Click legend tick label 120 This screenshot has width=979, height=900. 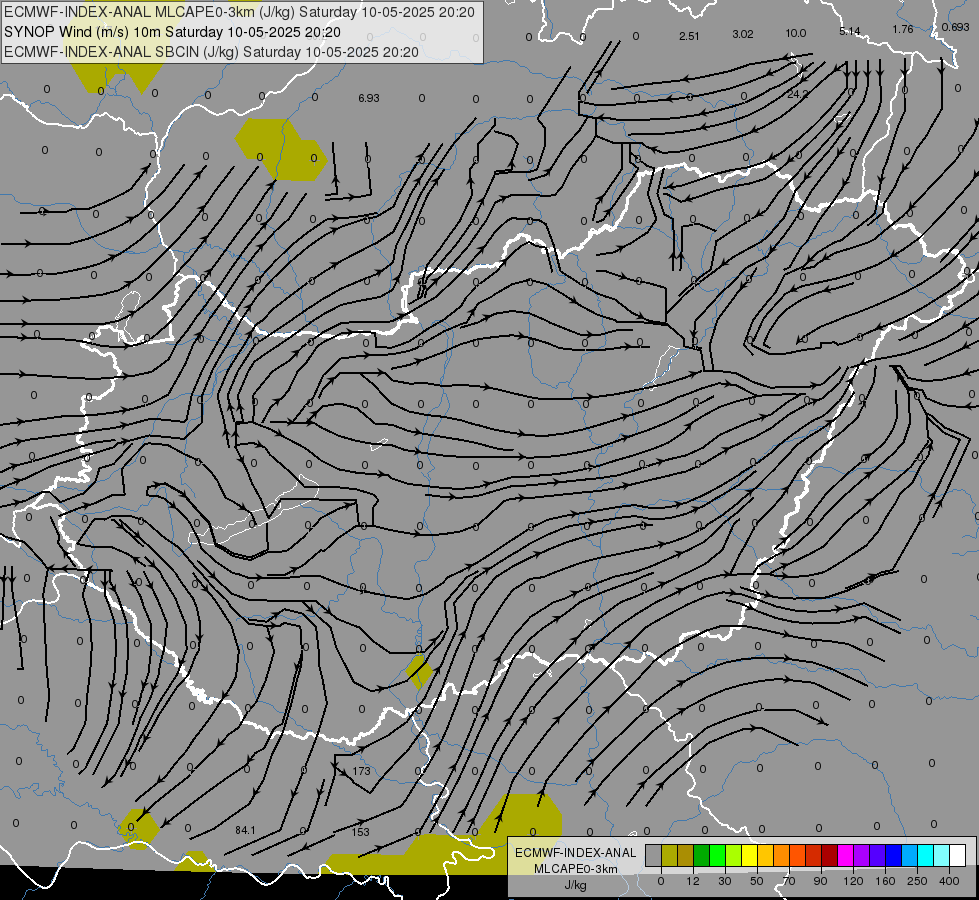854,881
